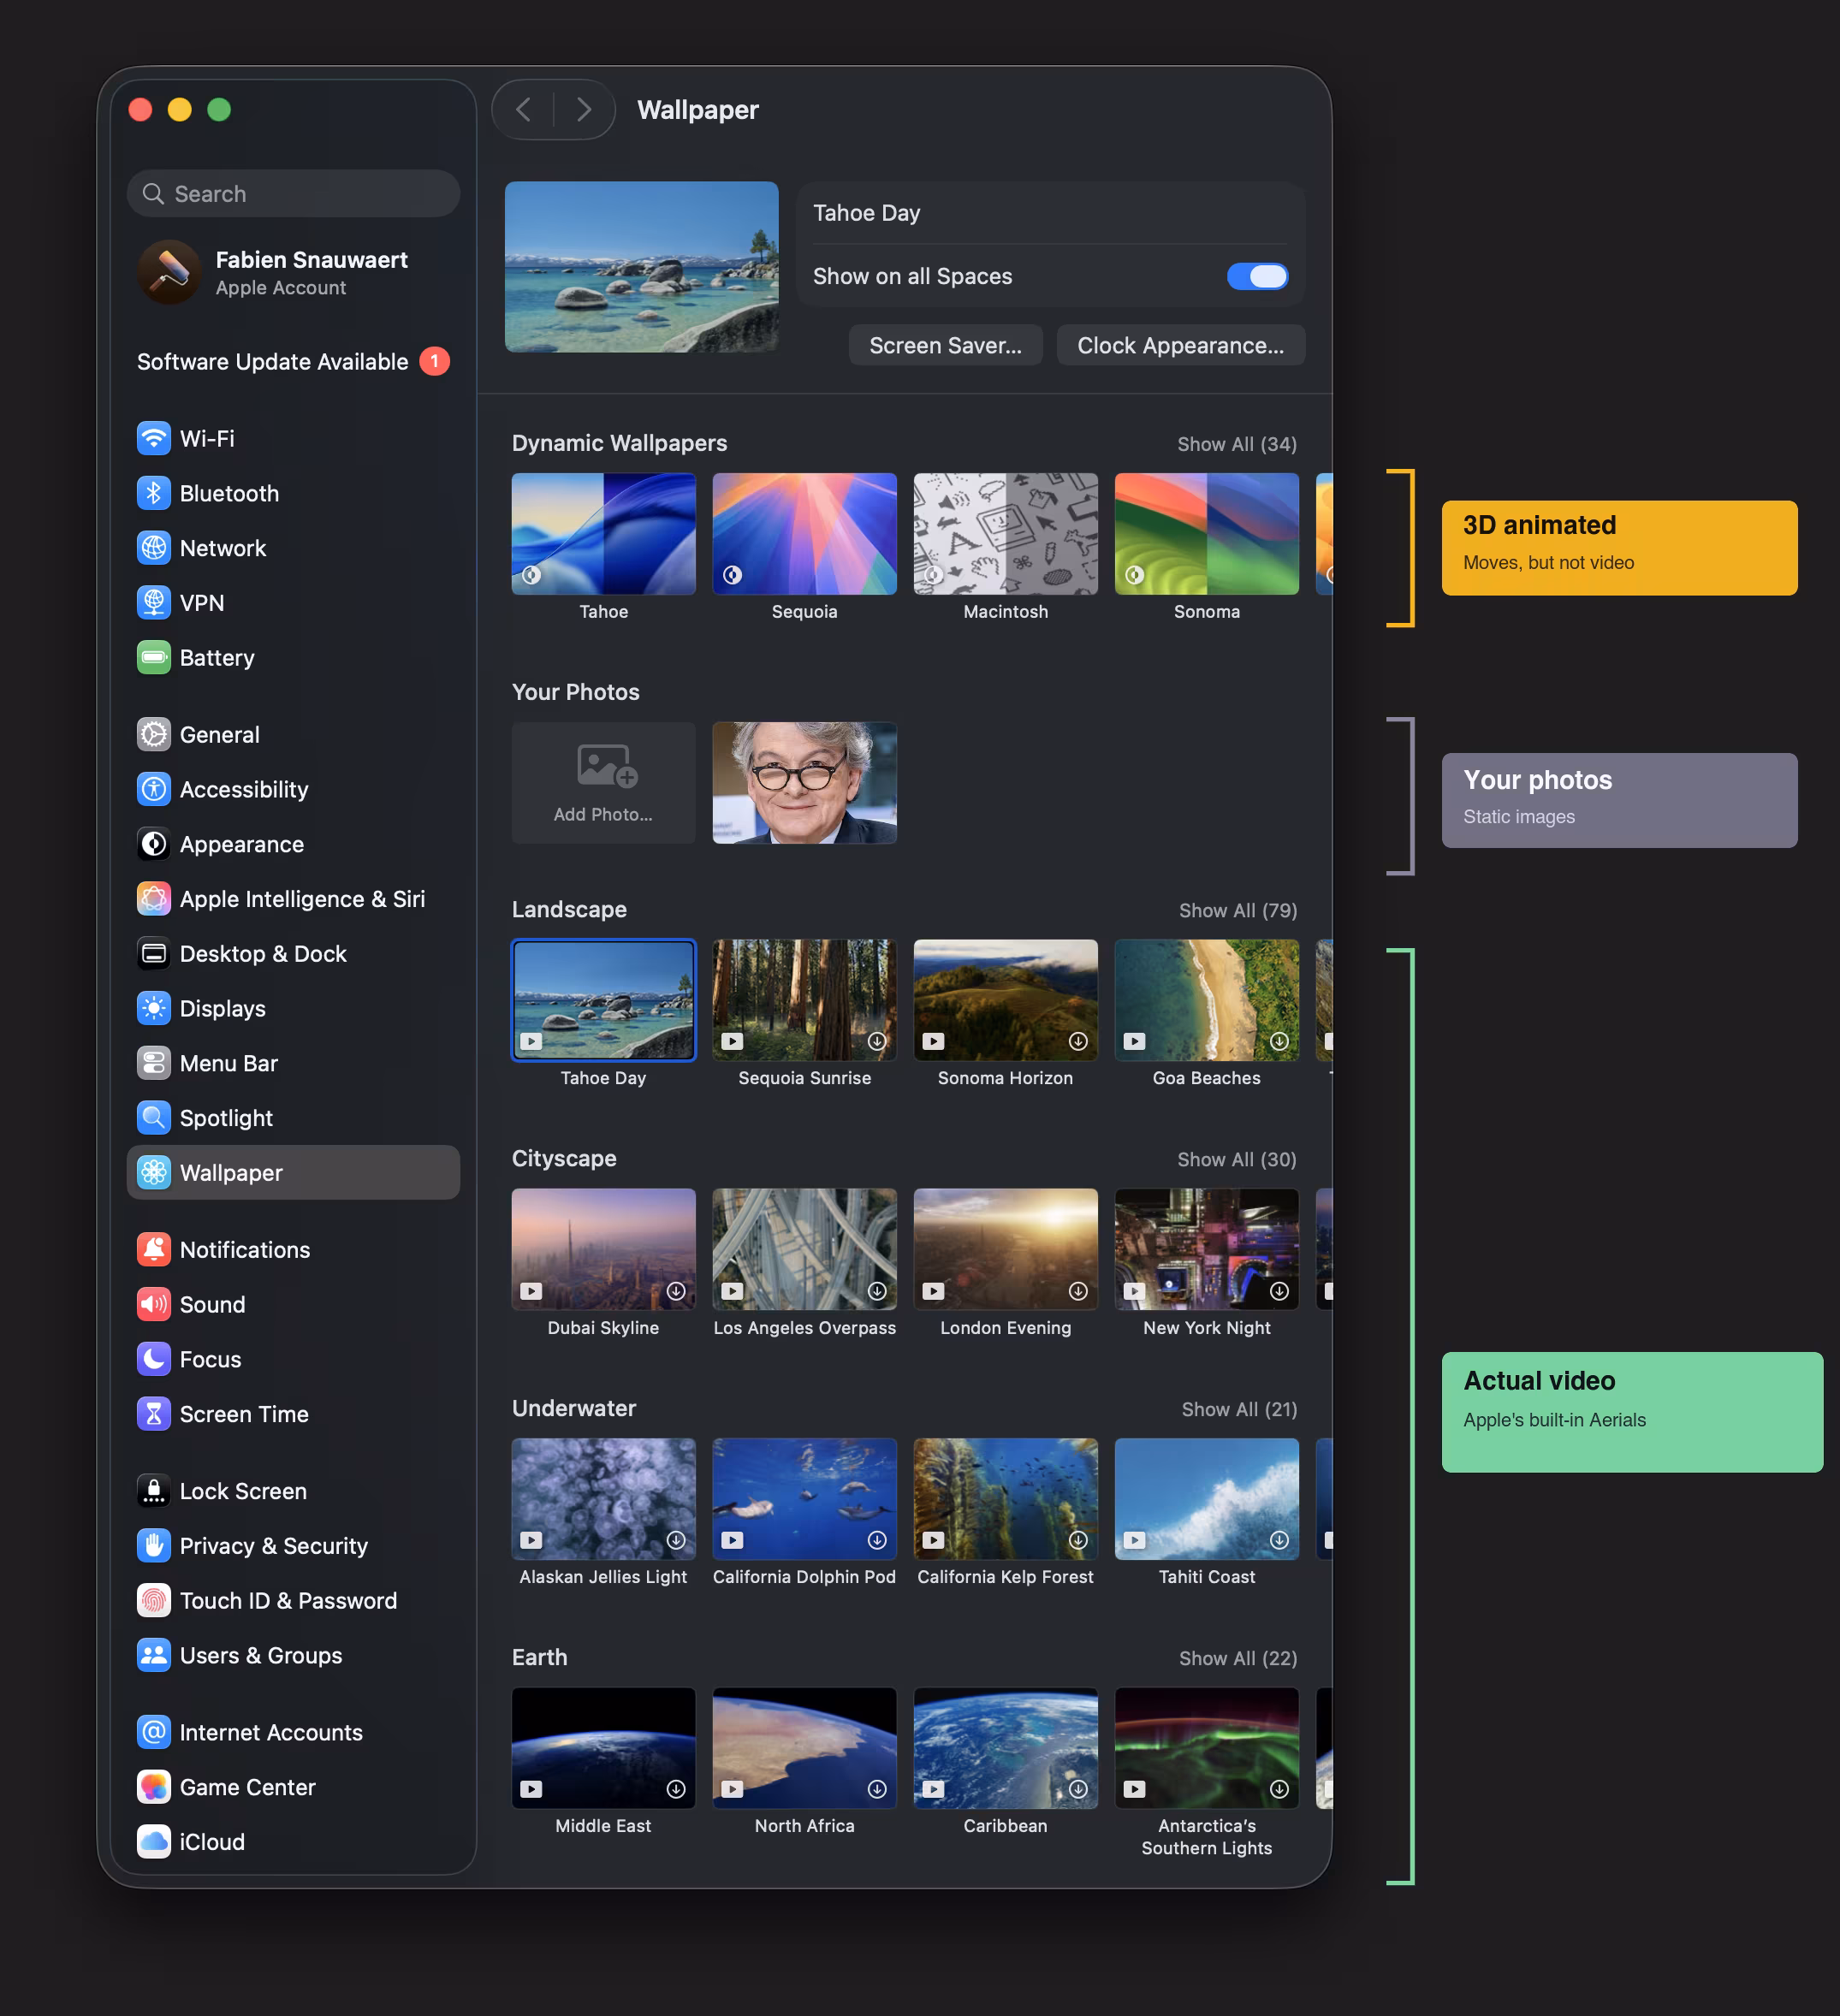This screenshot has width=1840, height=2016.
Task: Click the Add Photo... tile
Action: pos(603,783)
